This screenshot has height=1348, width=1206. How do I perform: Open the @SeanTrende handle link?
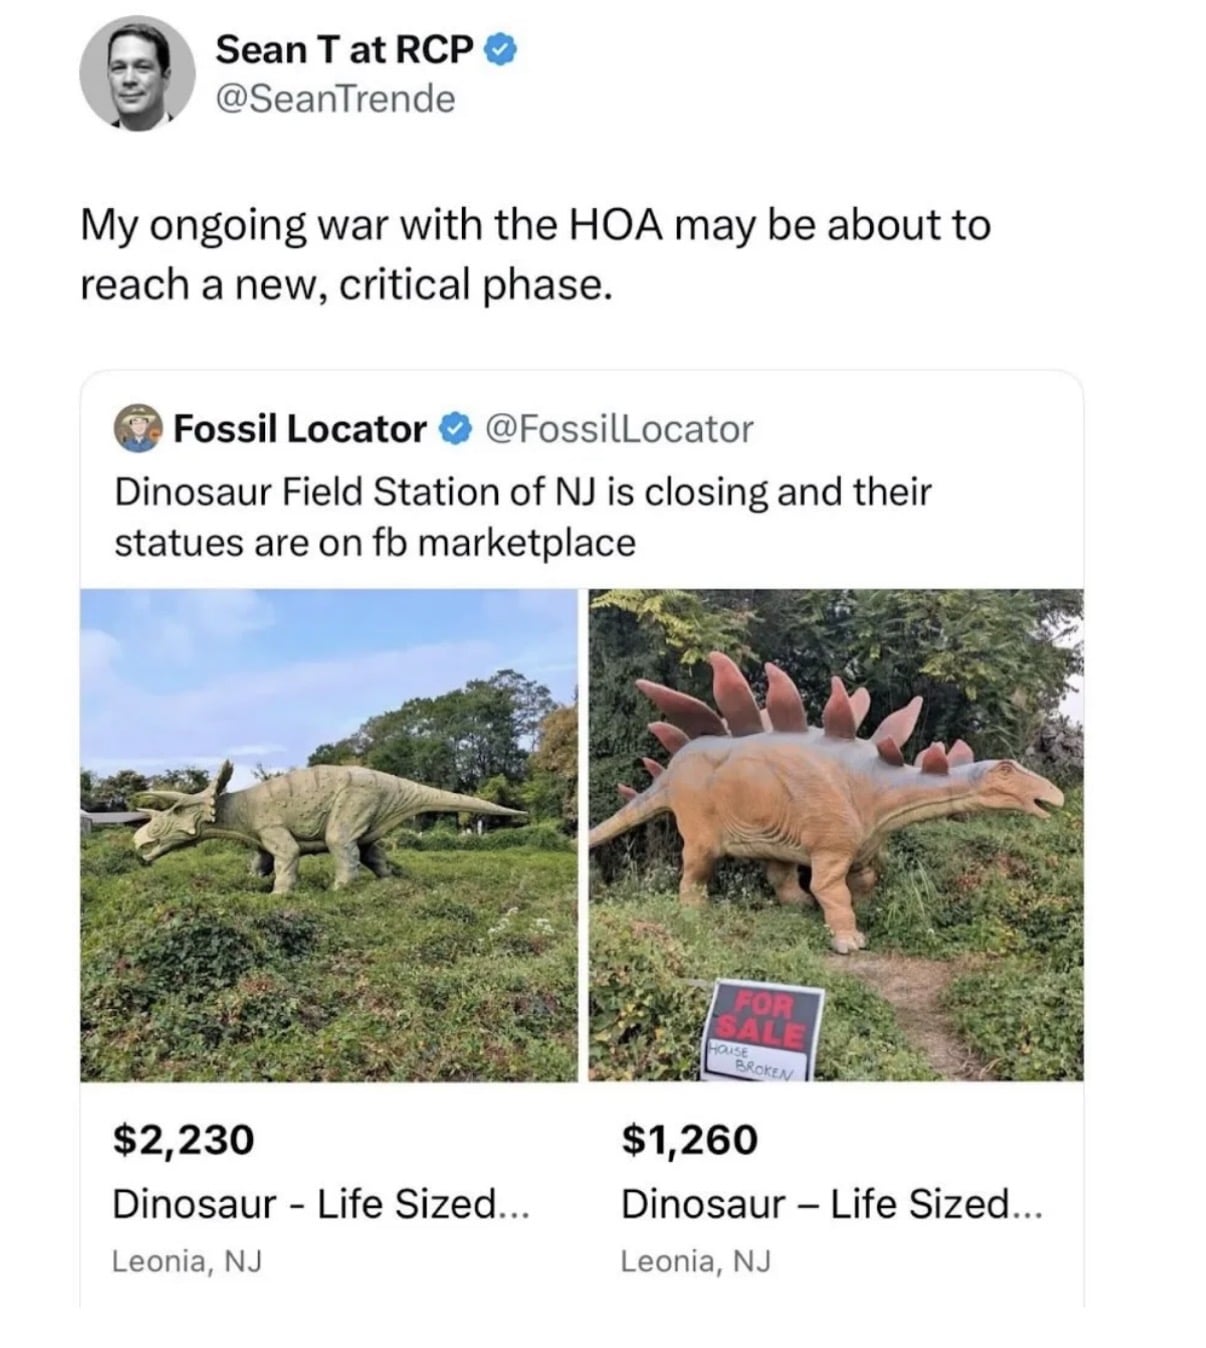click(335, 98)
